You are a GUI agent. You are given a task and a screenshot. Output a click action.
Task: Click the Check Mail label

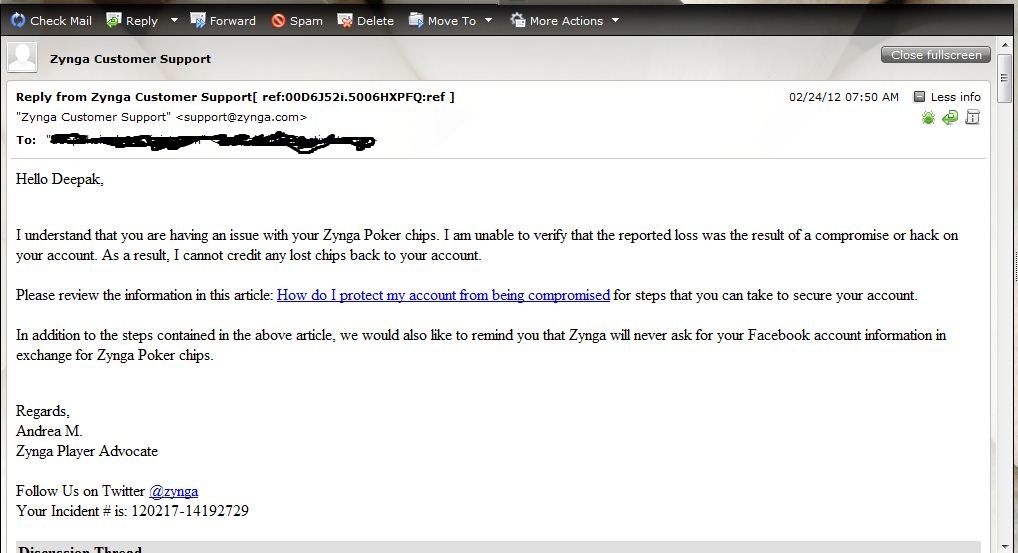click(61, 21)
